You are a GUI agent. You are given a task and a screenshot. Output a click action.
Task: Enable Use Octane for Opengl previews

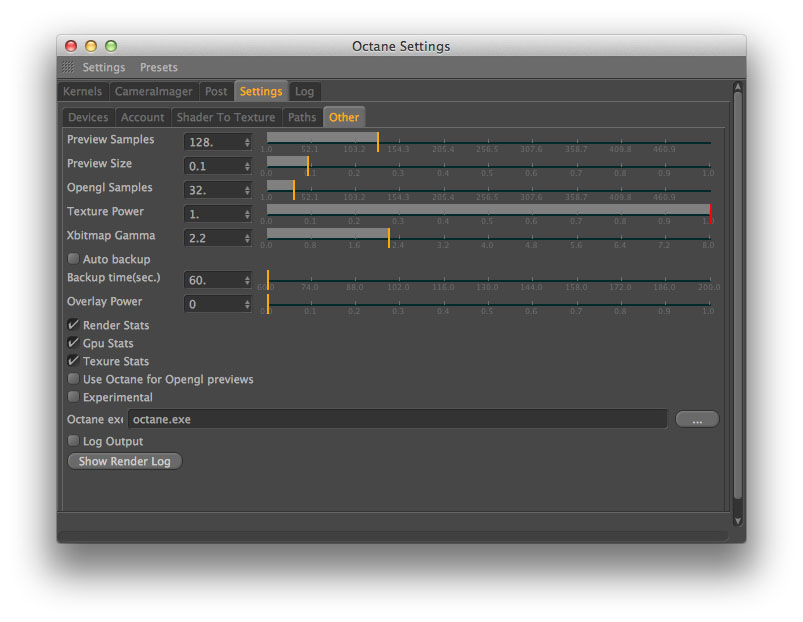coord(73,379)
